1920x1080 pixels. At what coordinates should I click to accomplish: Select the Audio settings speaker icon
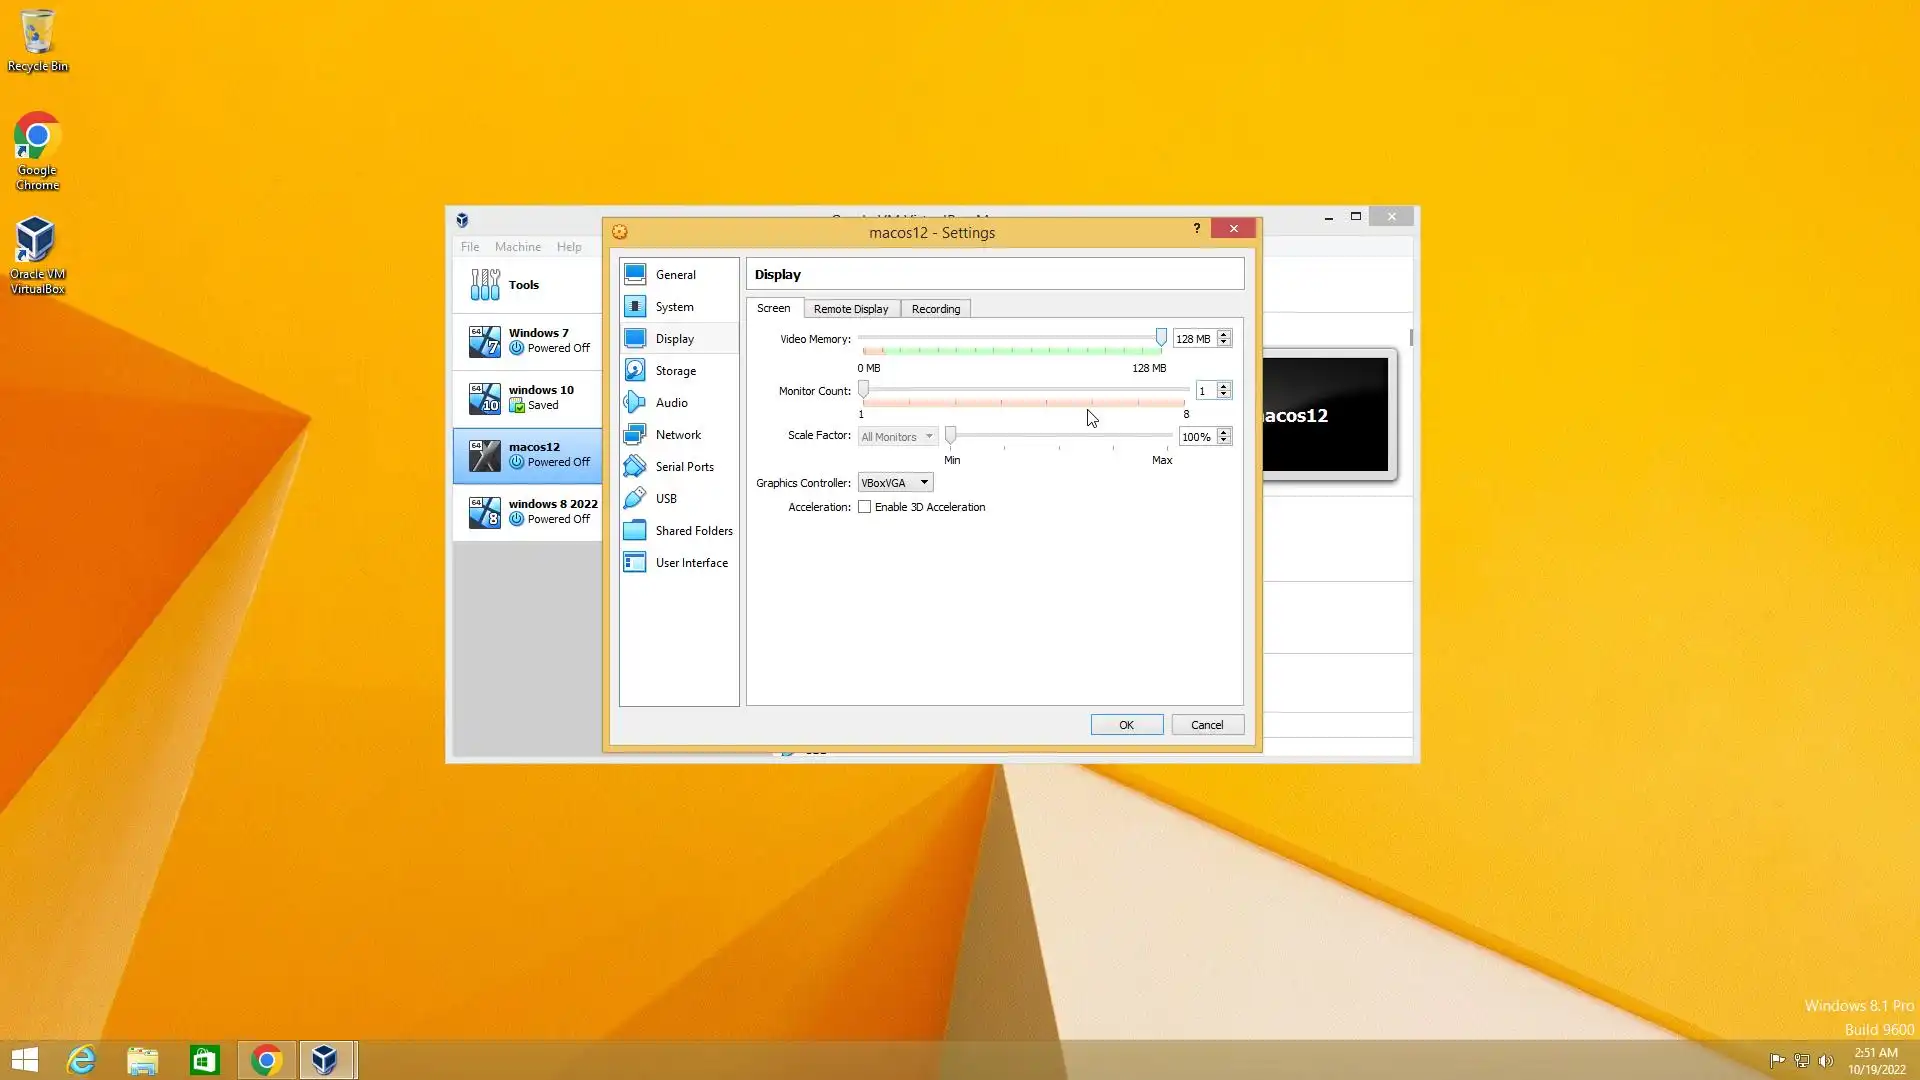(x=635, y=402)
